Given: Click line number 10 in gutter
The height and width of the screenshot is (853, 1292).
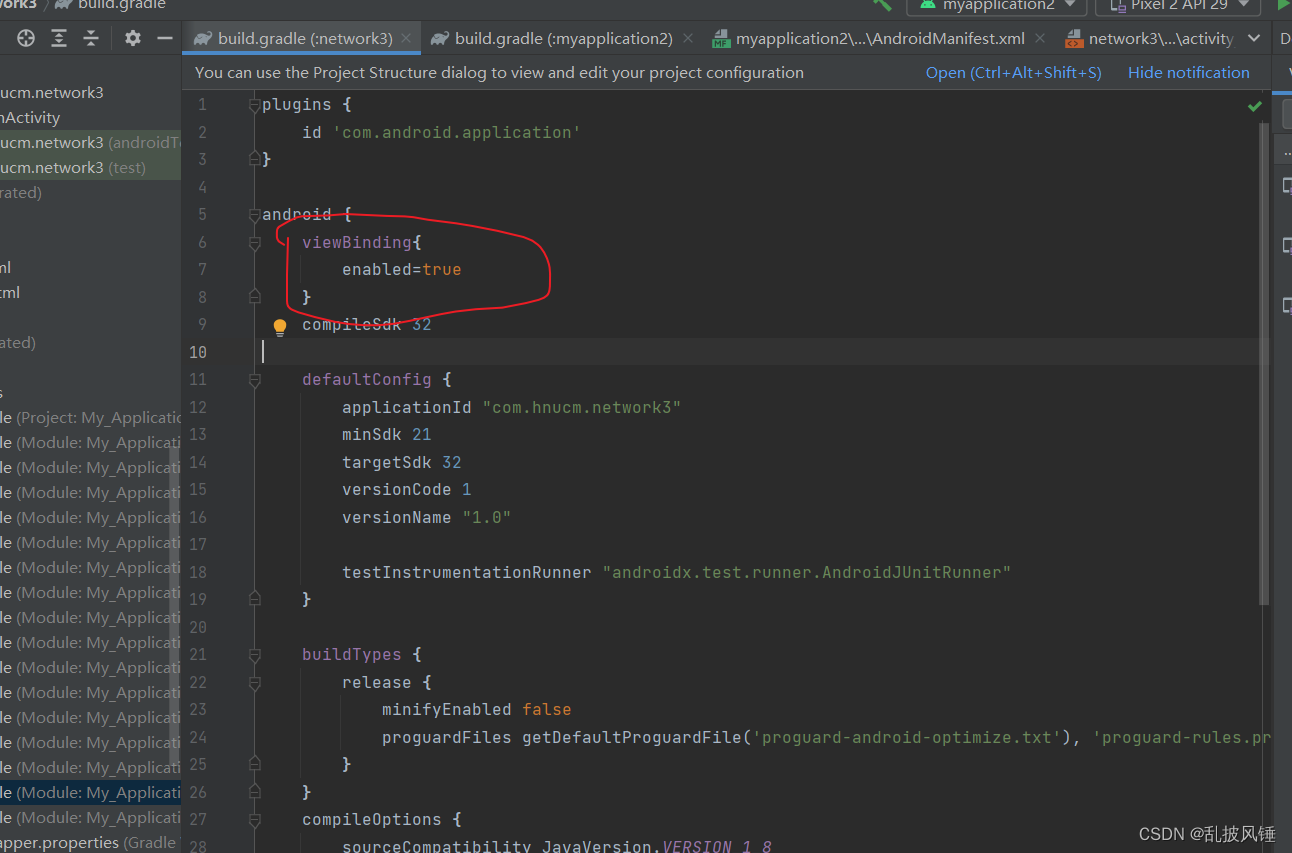Looking at the screenshot, I should 197,352.
